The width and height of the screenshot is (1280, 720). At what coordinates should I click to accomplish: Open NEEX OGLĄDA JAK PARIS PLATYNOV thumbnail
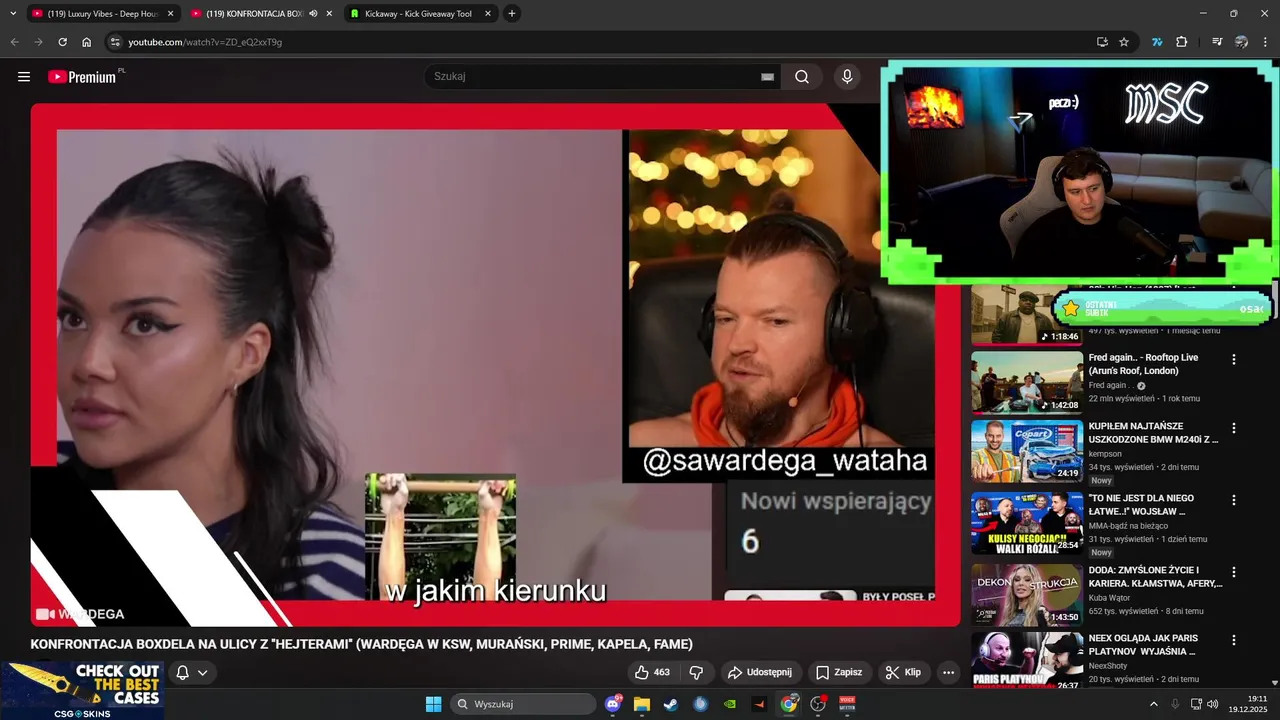click(x=1027, y=660)
